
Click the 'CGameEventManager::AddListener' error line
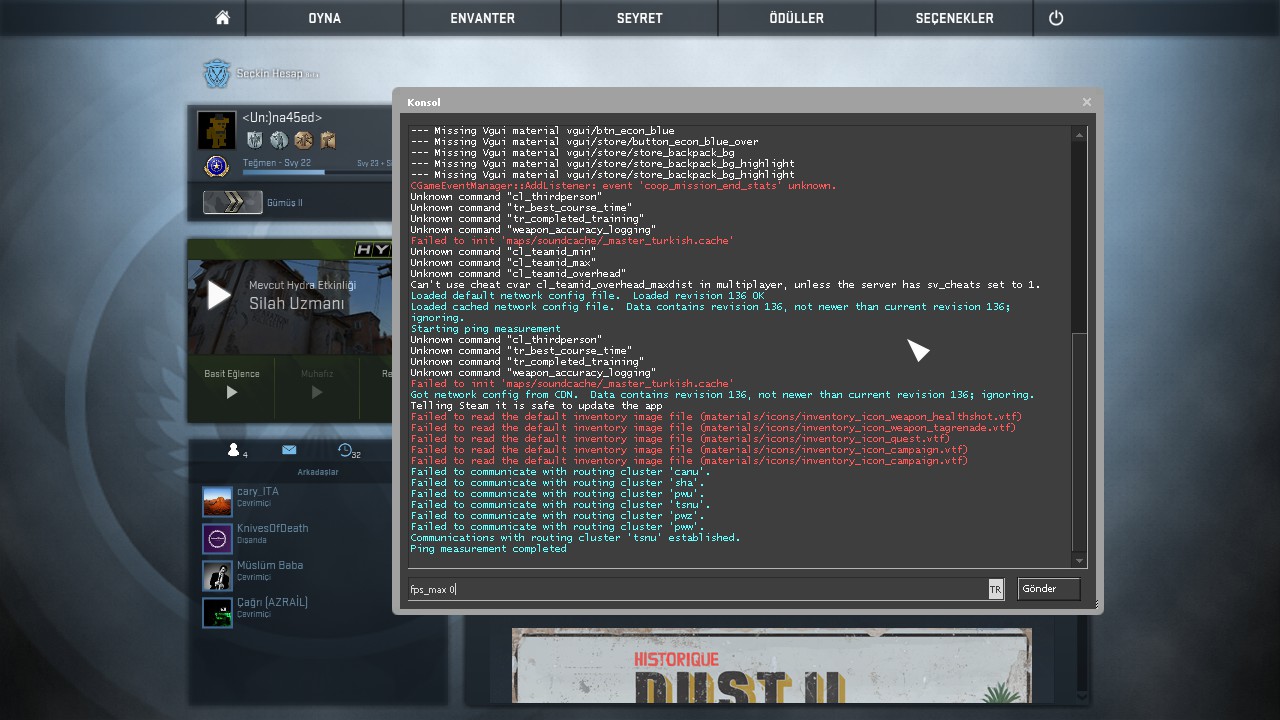coord(623,186)
